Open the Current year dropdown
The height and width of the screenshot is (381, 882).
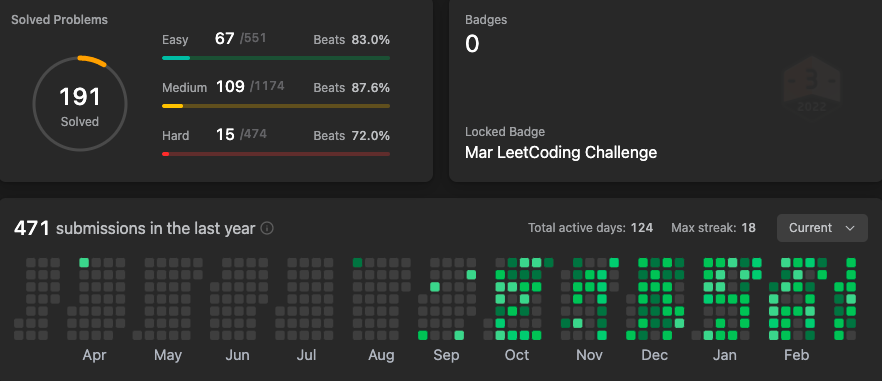[822, 228]
